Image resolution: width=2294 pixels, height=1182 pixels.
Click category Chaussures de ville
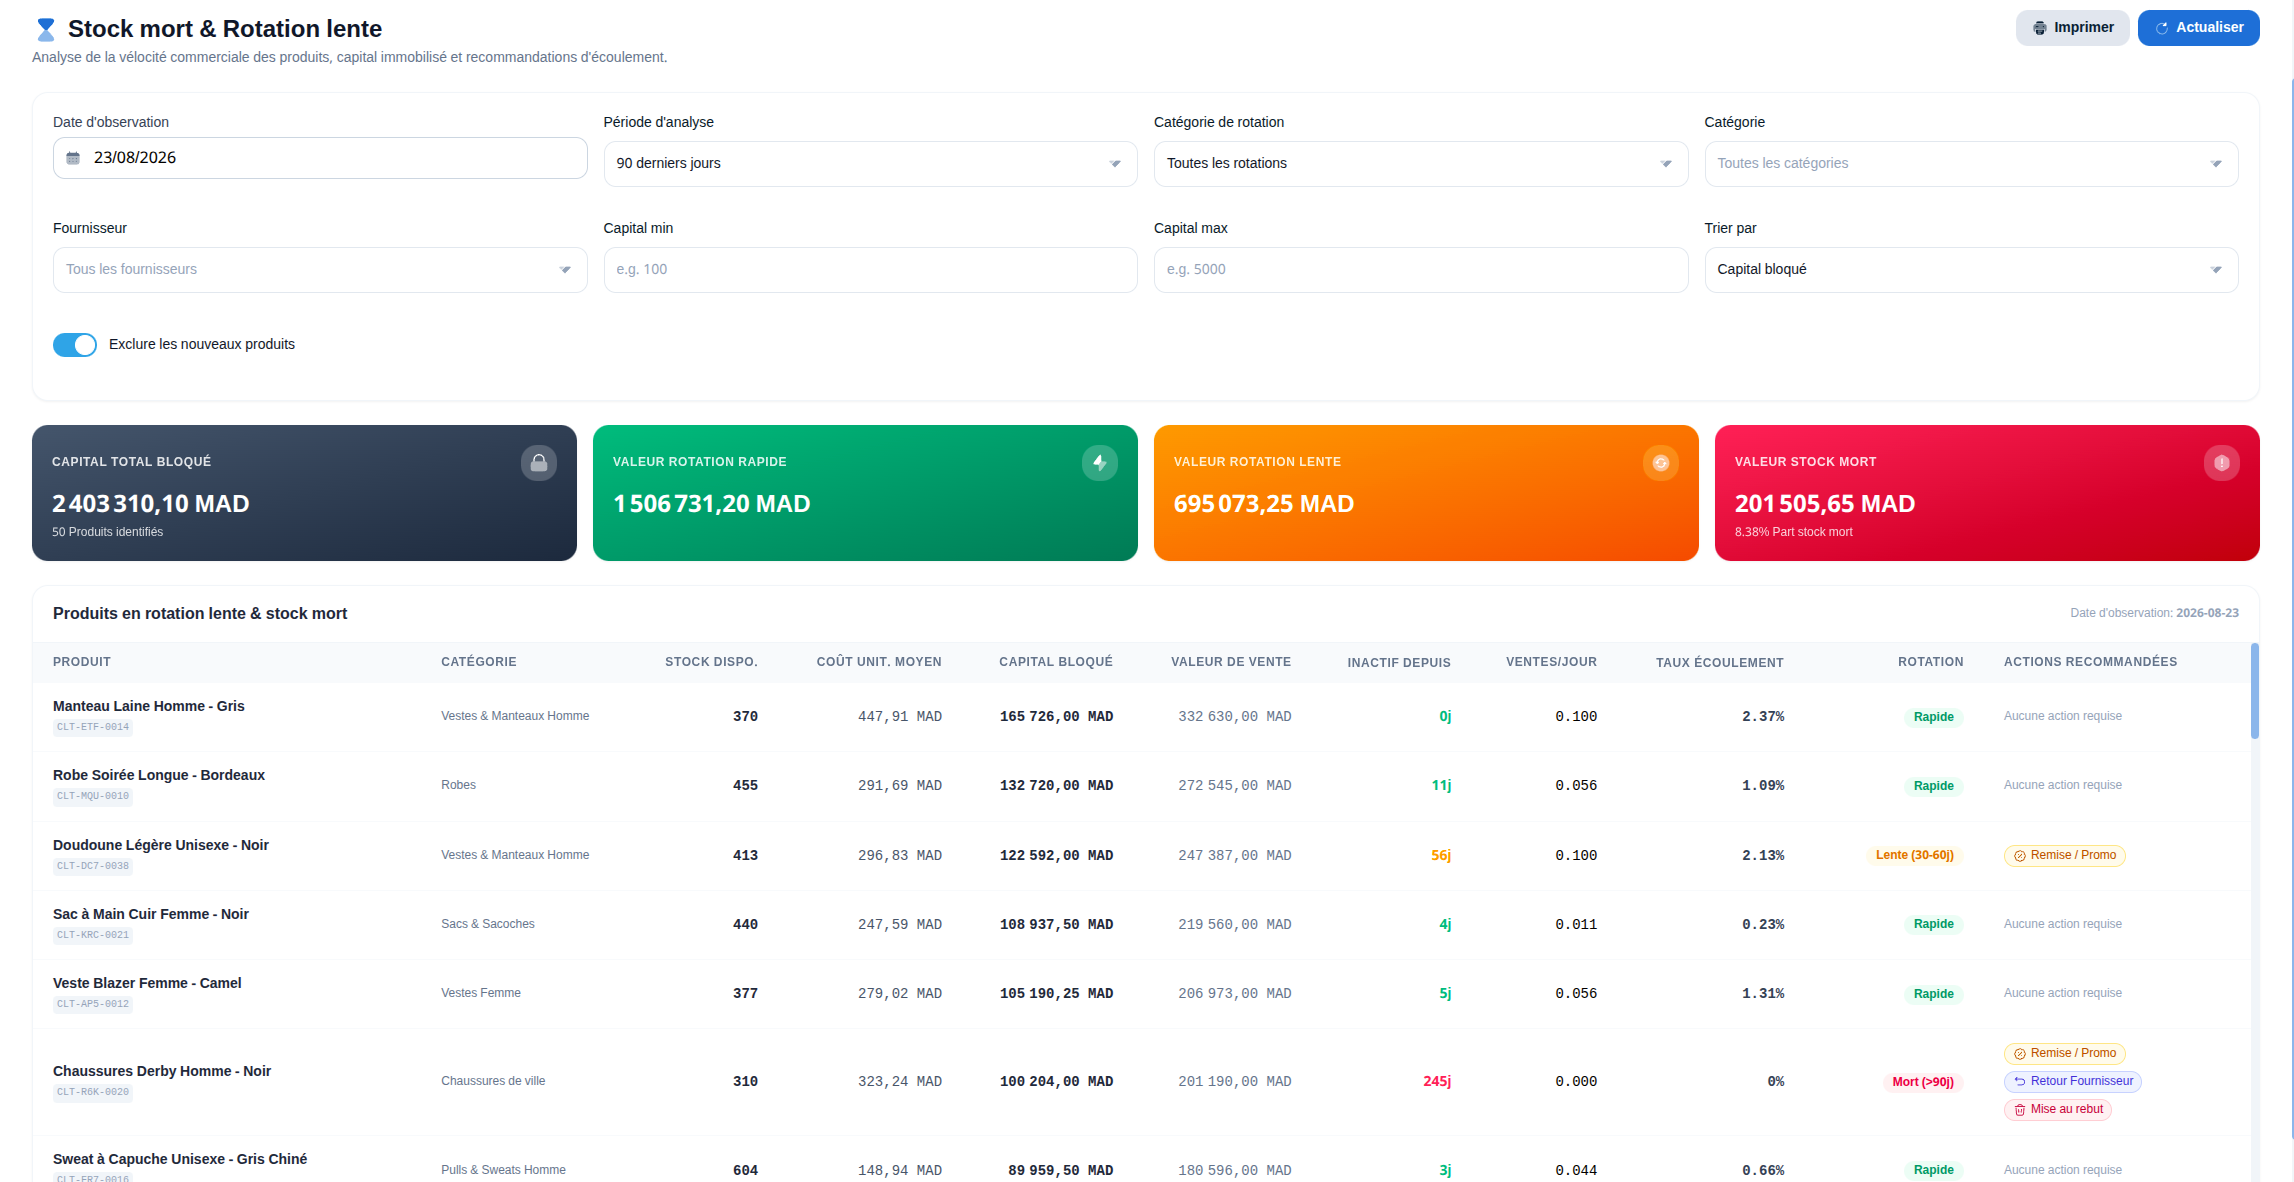[x=493, y=1082]
